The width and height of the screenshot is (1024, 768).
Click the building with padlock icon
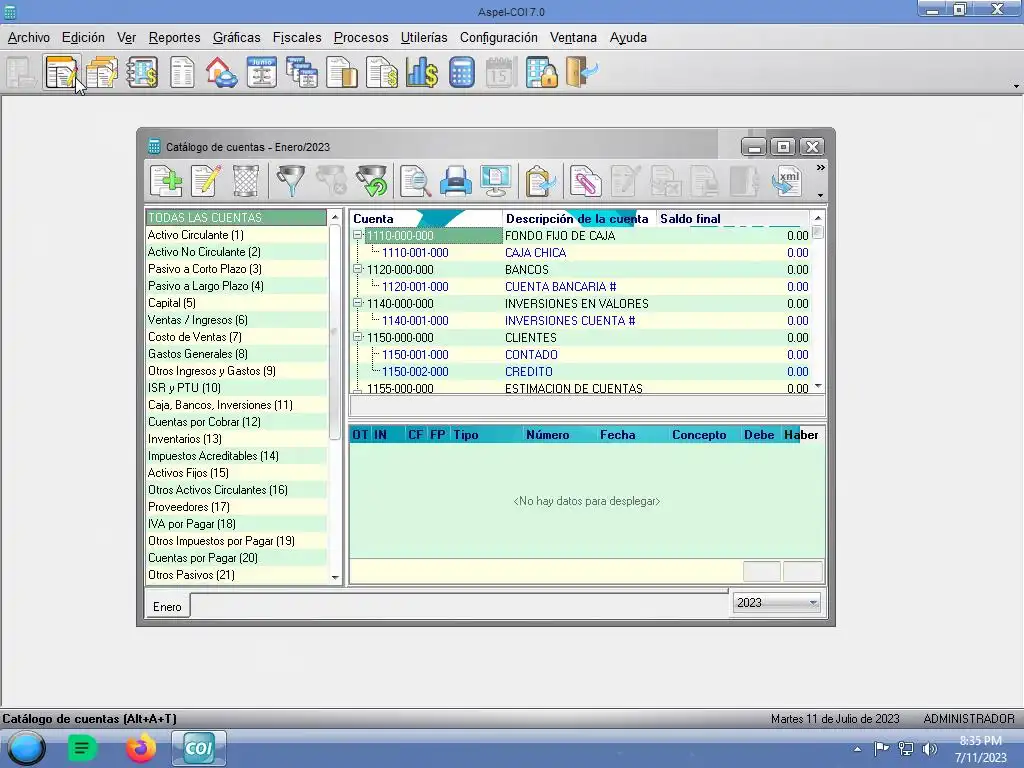coord(541,72)
